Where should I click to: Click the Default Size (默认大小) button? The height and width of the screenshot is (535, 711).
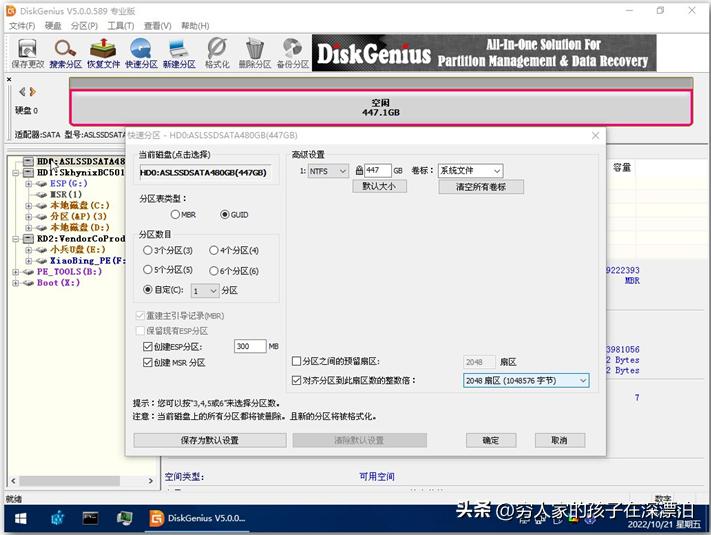[x=380, y=186]
